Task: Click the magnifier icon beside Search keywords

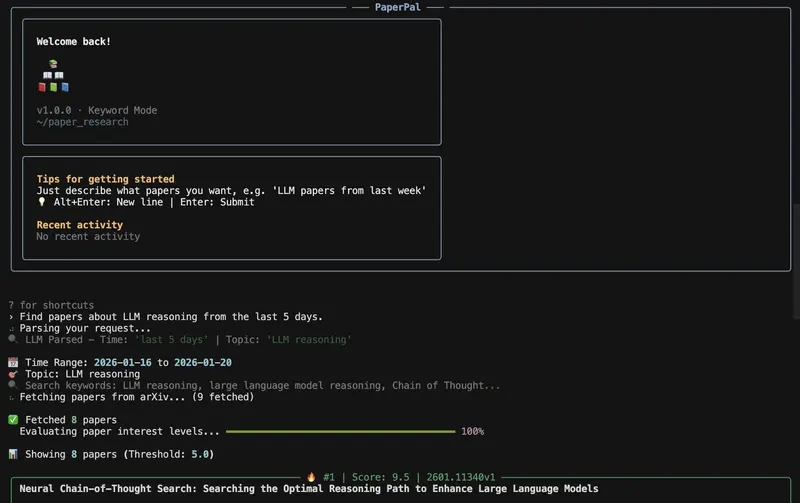Action: pyautogui.click(x=12, y=385)
